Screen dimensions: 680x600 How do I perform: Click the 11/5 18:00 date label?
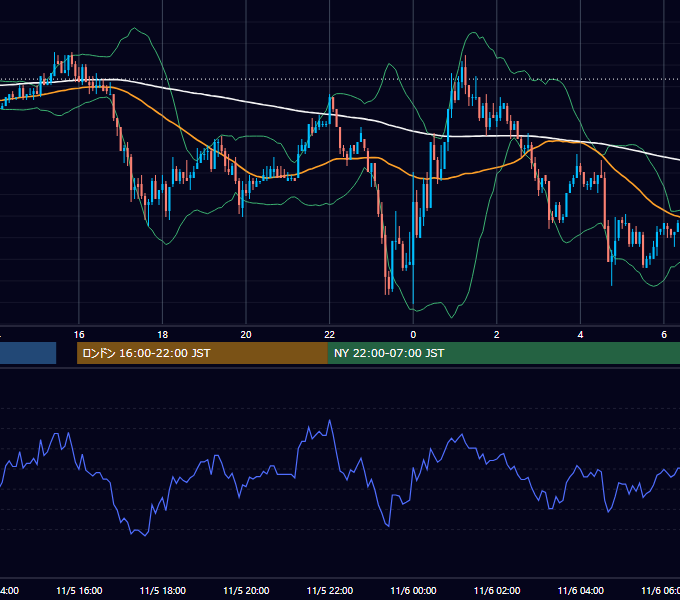pyautogui.click(x=163, y=591)
